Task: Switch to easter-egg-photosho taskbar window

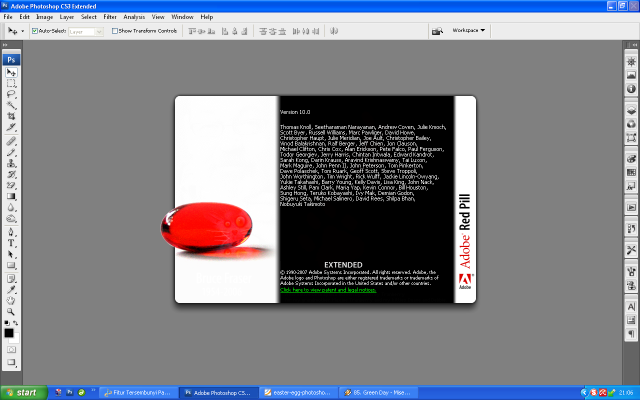Action: coord(298,393)
